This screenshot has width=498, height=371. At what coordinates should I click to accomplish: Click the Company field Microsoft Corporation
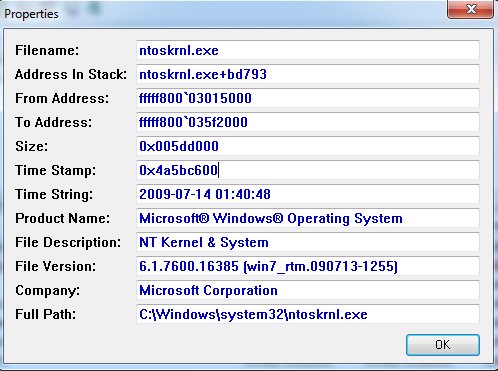point(308,290)
